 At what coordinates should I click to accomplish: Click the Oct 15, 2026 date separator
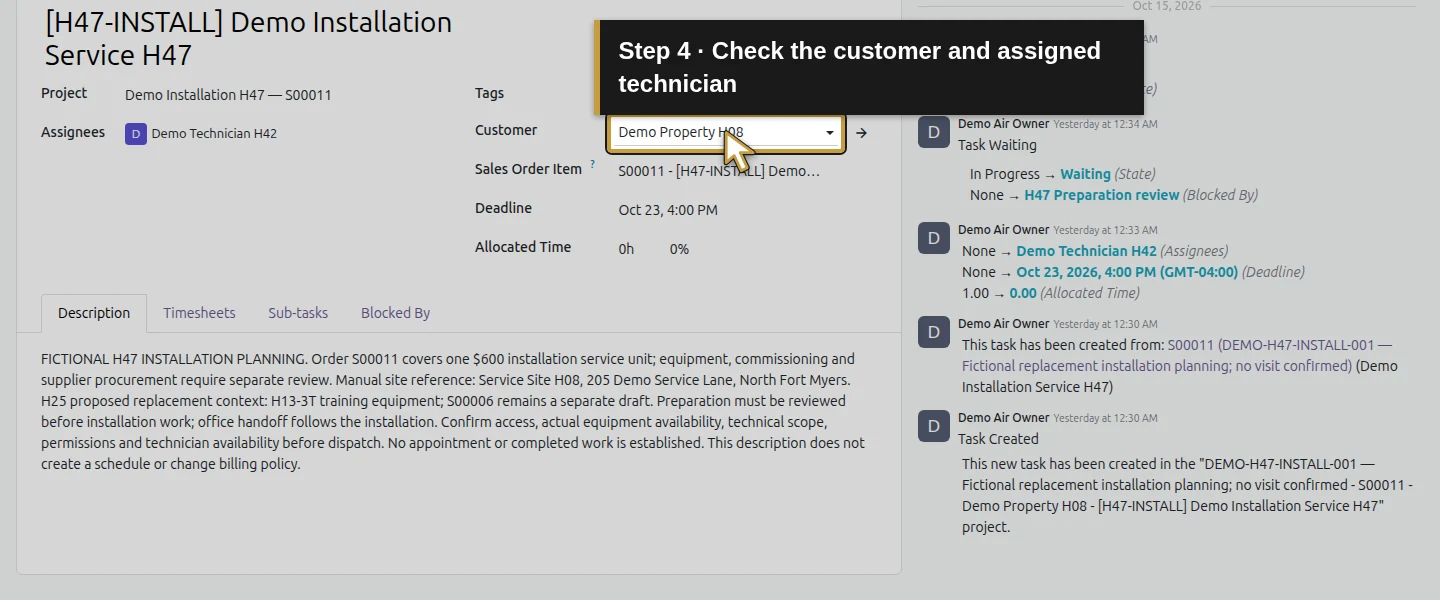[1167, 6]
